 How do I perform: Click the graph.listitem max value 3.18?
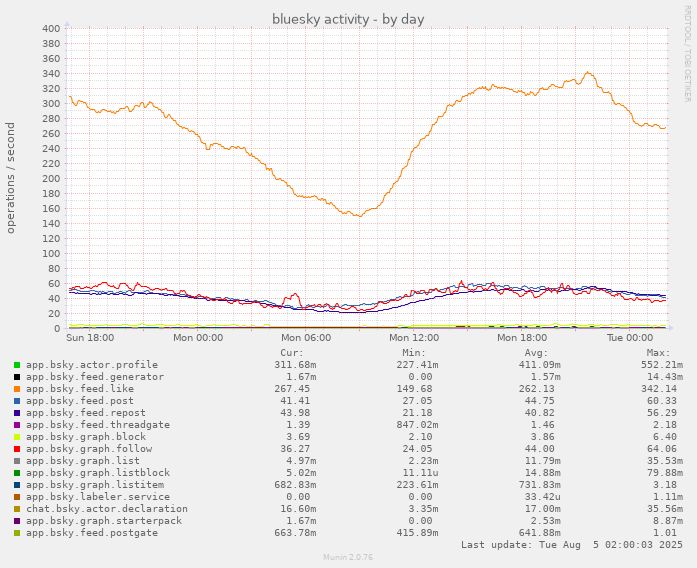[x=665, y=485]
